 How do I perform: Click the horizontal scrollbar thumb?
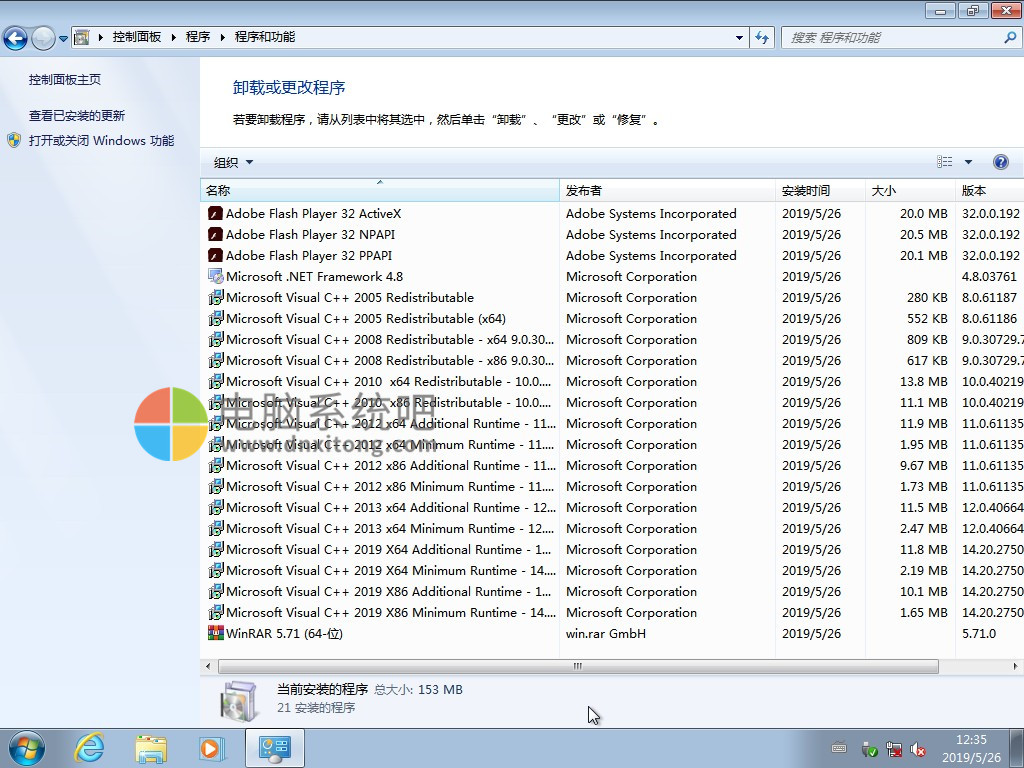(578, 666)
